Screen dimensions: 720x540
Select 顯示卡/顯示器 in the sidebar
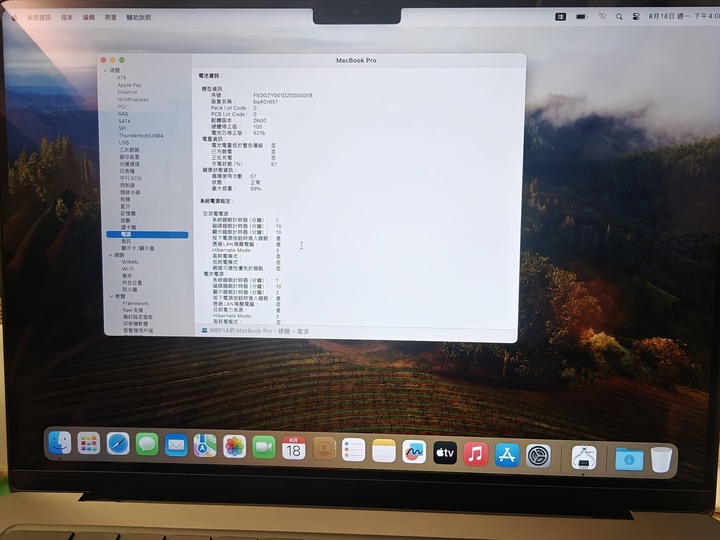138,248
